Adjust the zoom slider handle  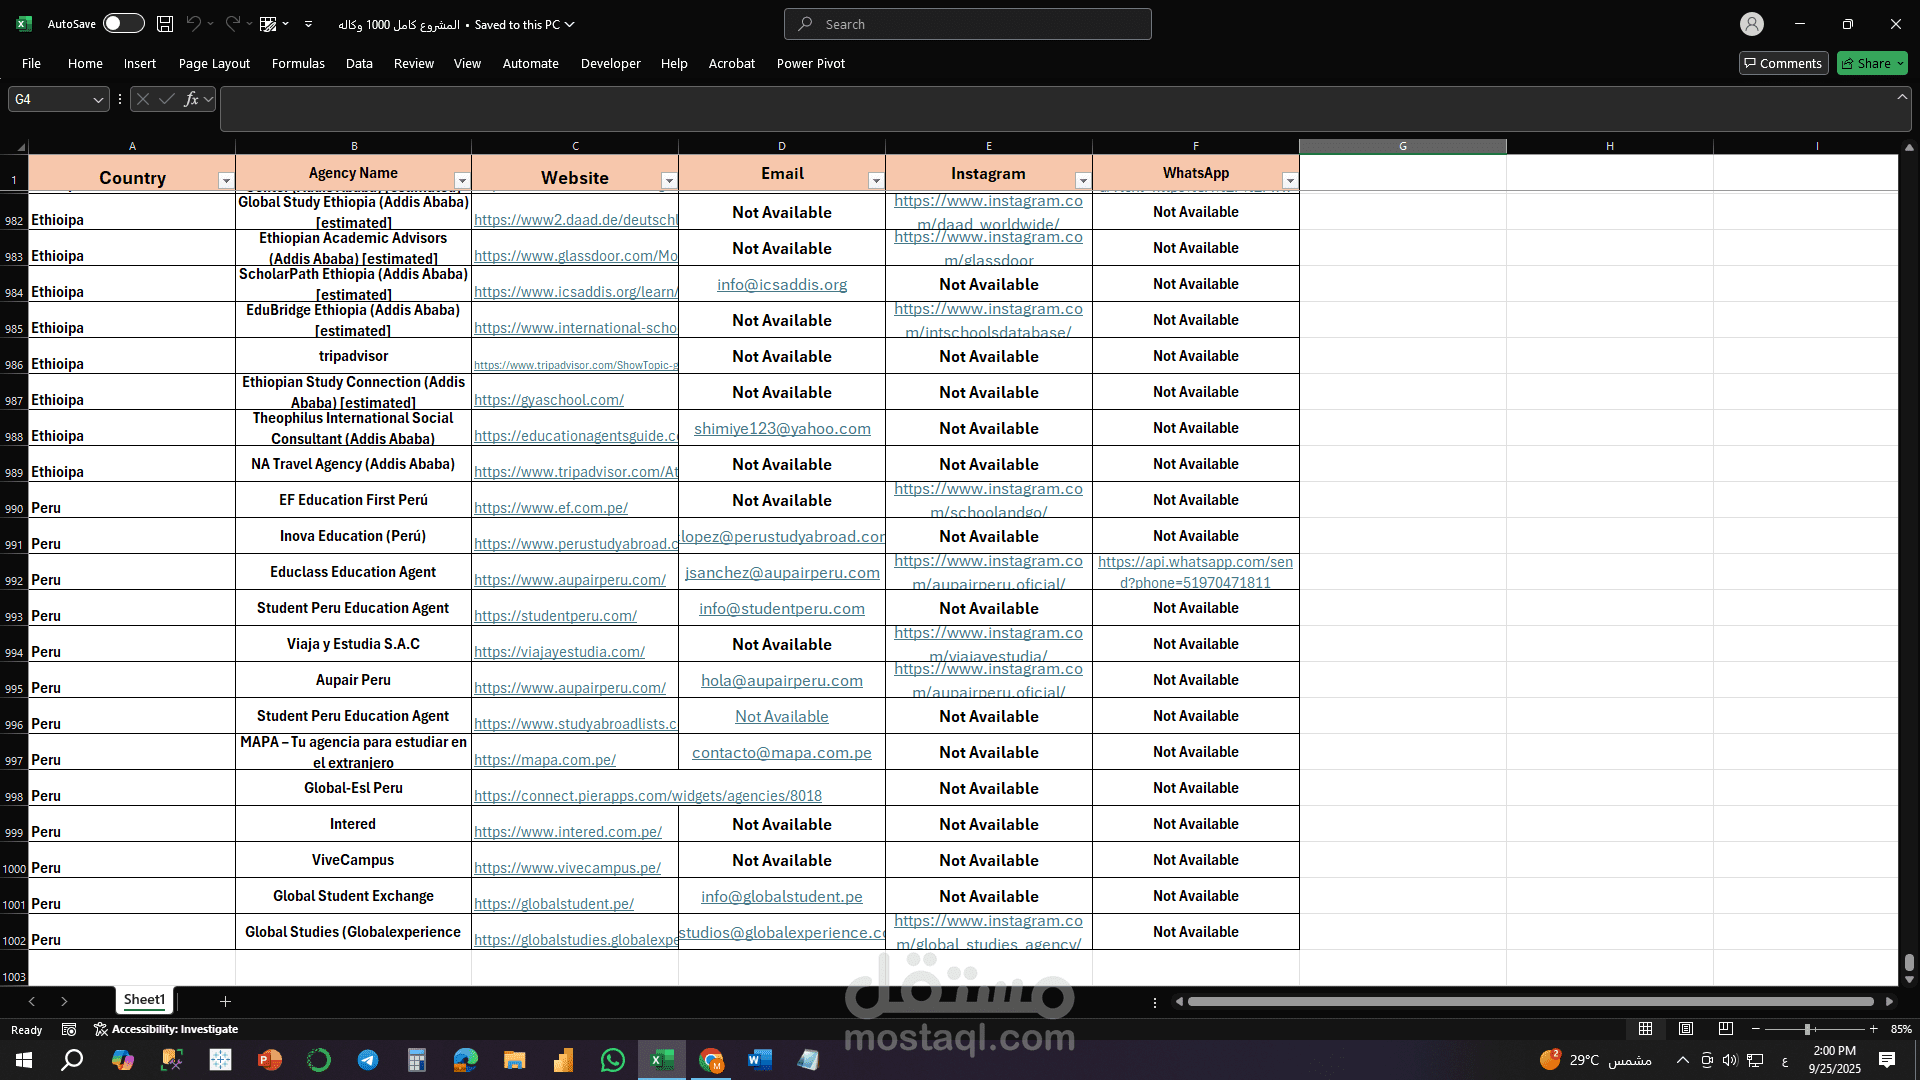point(1807,1029)
